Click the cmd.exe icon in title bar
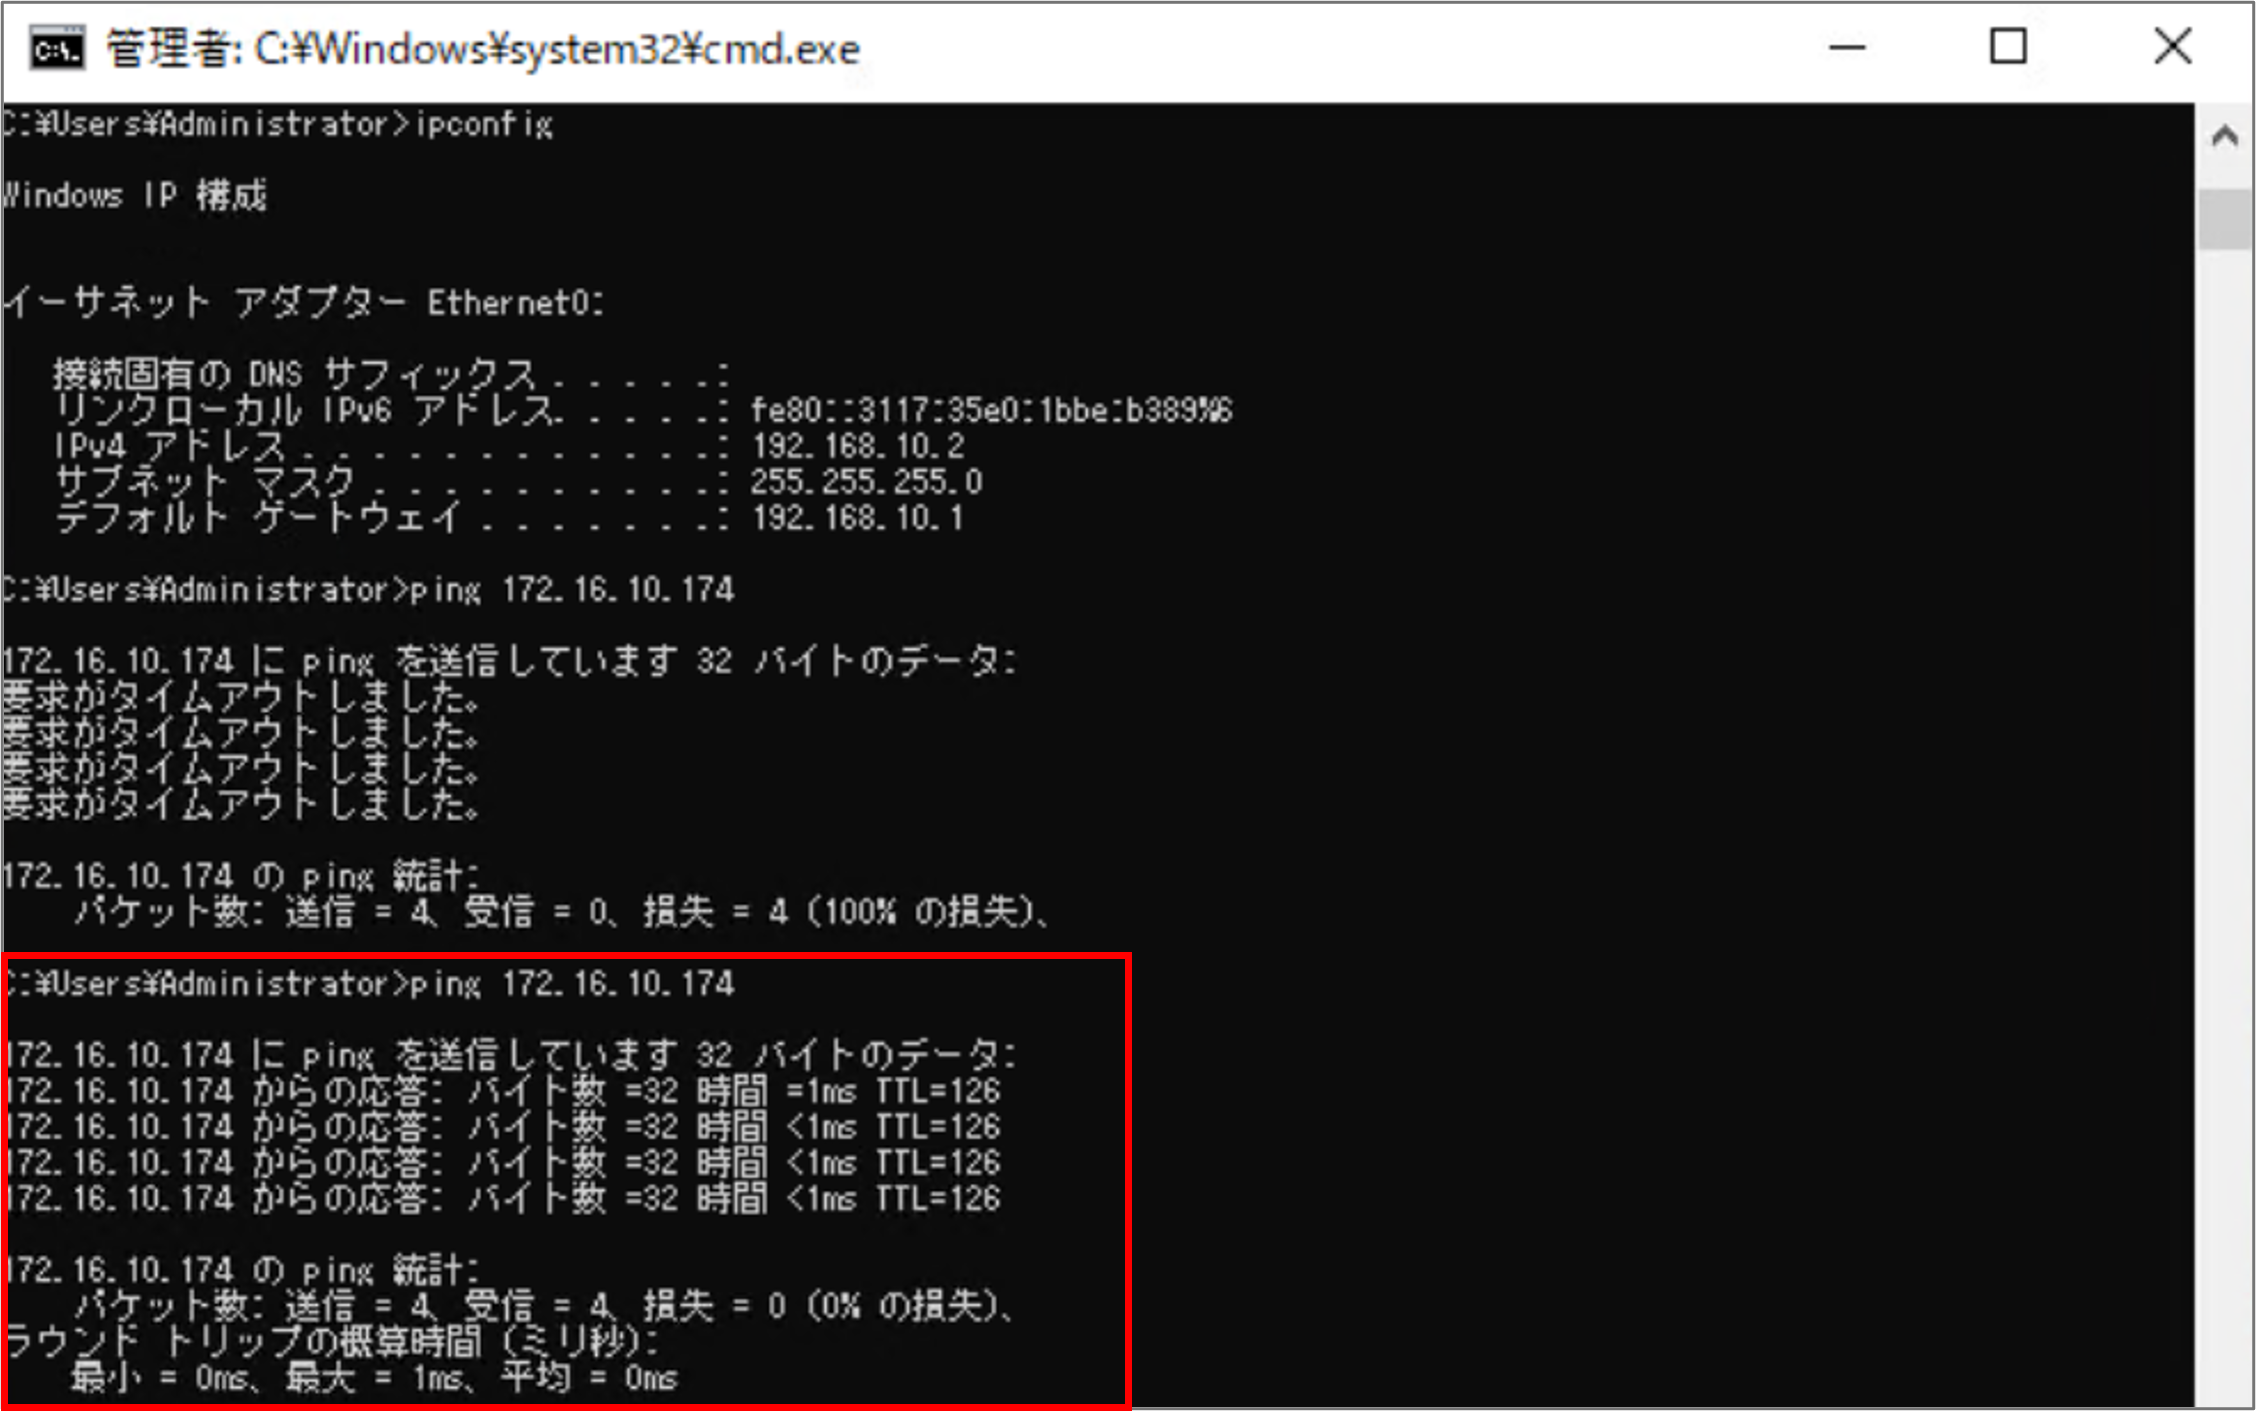This screenshot has height=1411, width=2256. (57, 49)
